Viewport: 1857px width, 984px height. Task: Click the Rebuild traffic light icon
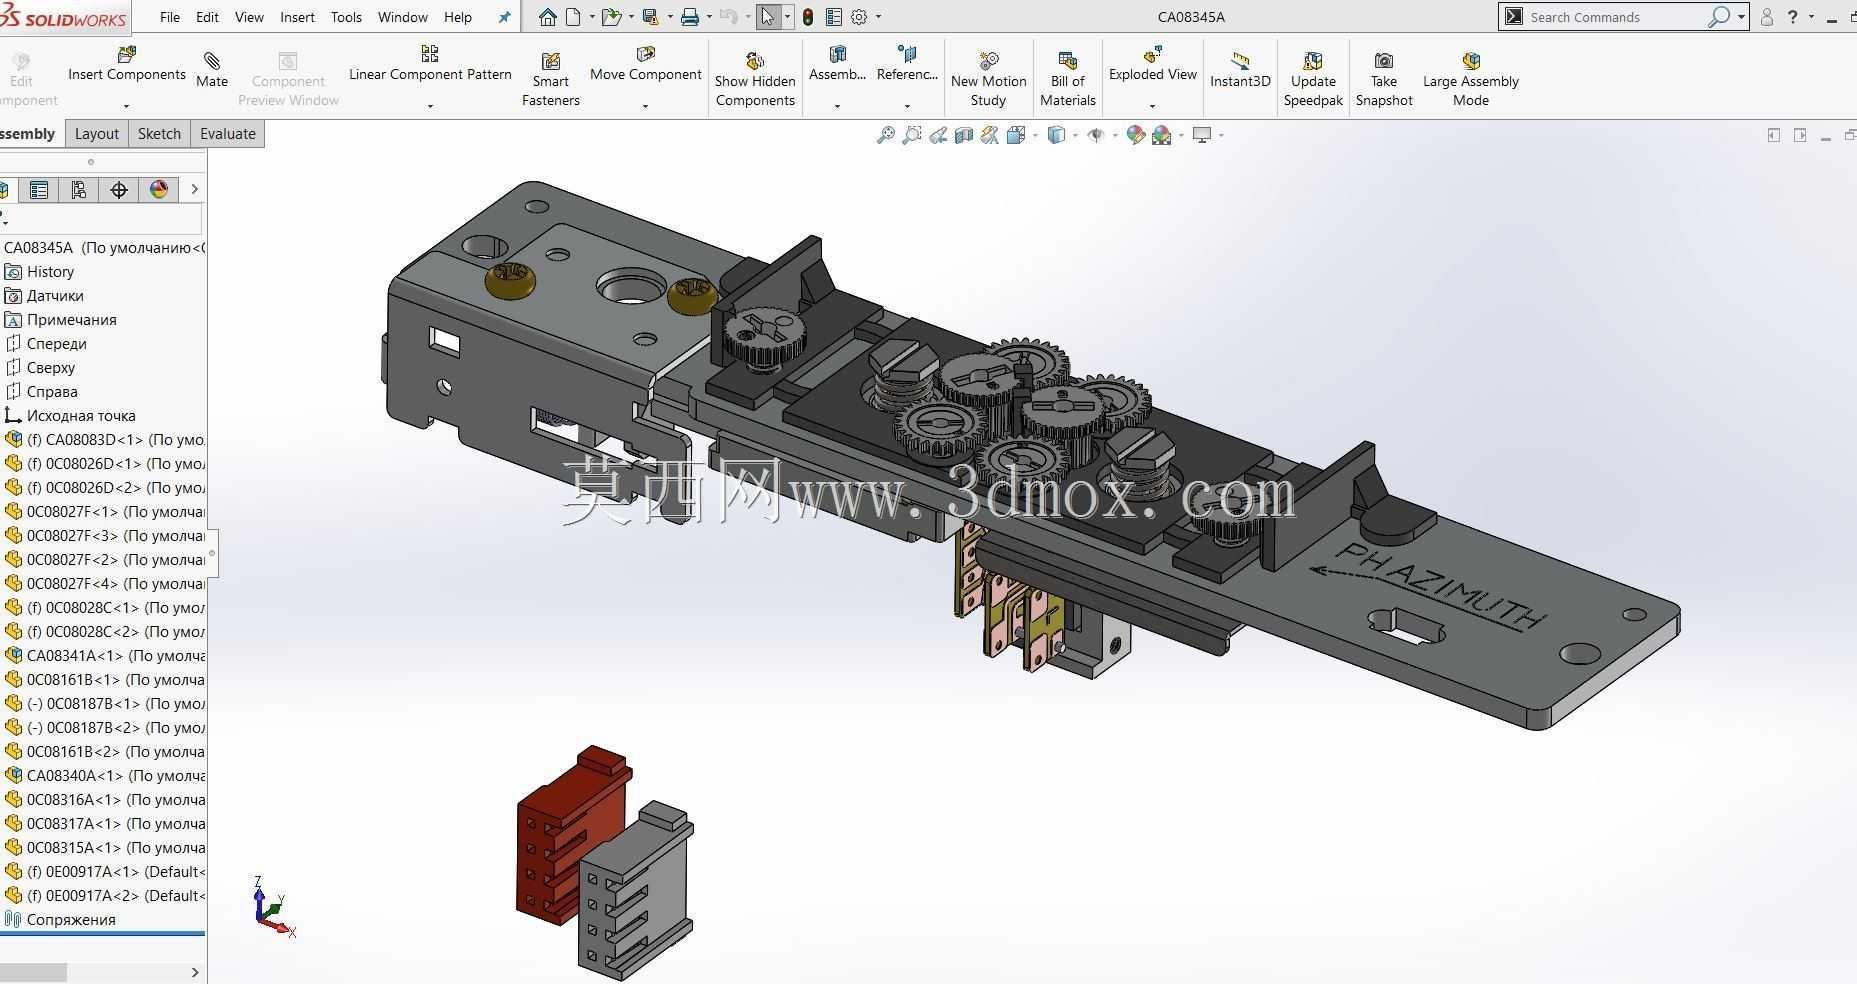click(808, 17)
